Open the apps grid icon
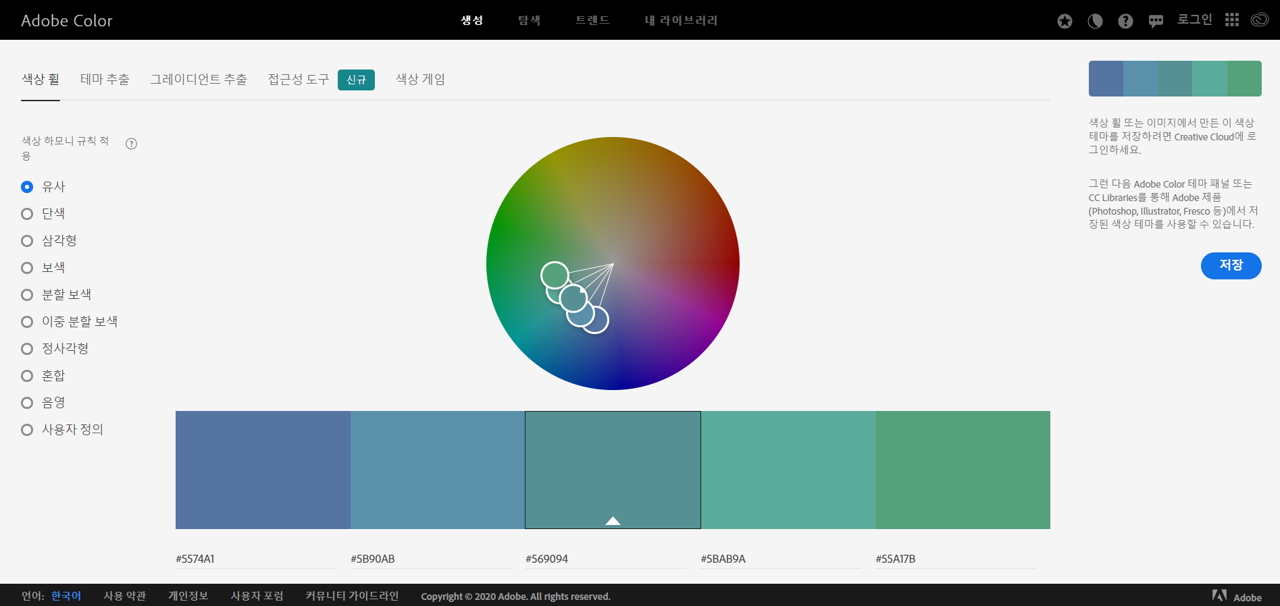 point(1232,20)
